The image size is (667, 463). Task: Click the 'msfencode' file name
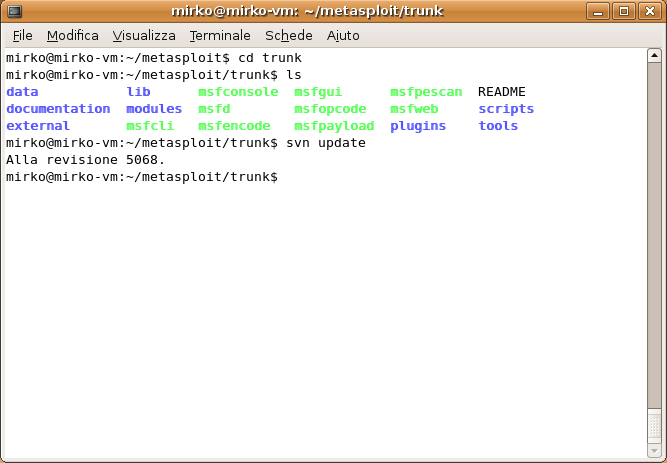(x=234, y=126)
